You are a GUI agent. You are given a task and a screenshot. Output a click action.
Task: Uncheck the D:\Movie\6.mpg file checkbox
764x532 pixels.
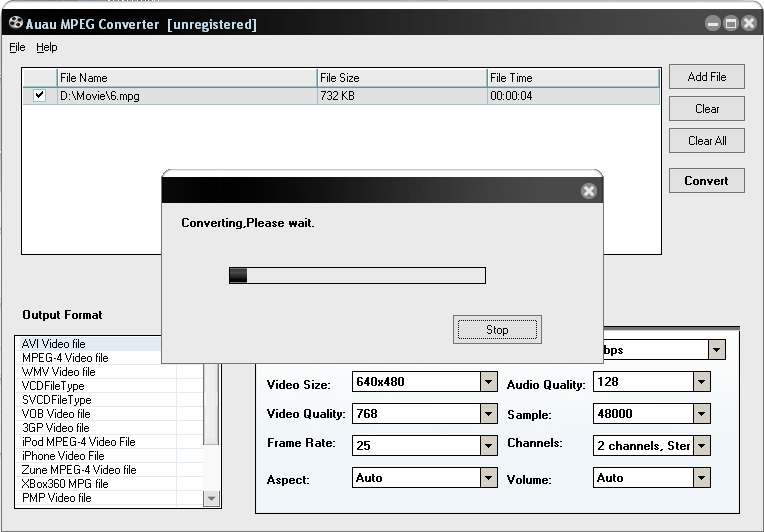pyautogui.click(x=39, y=95)
